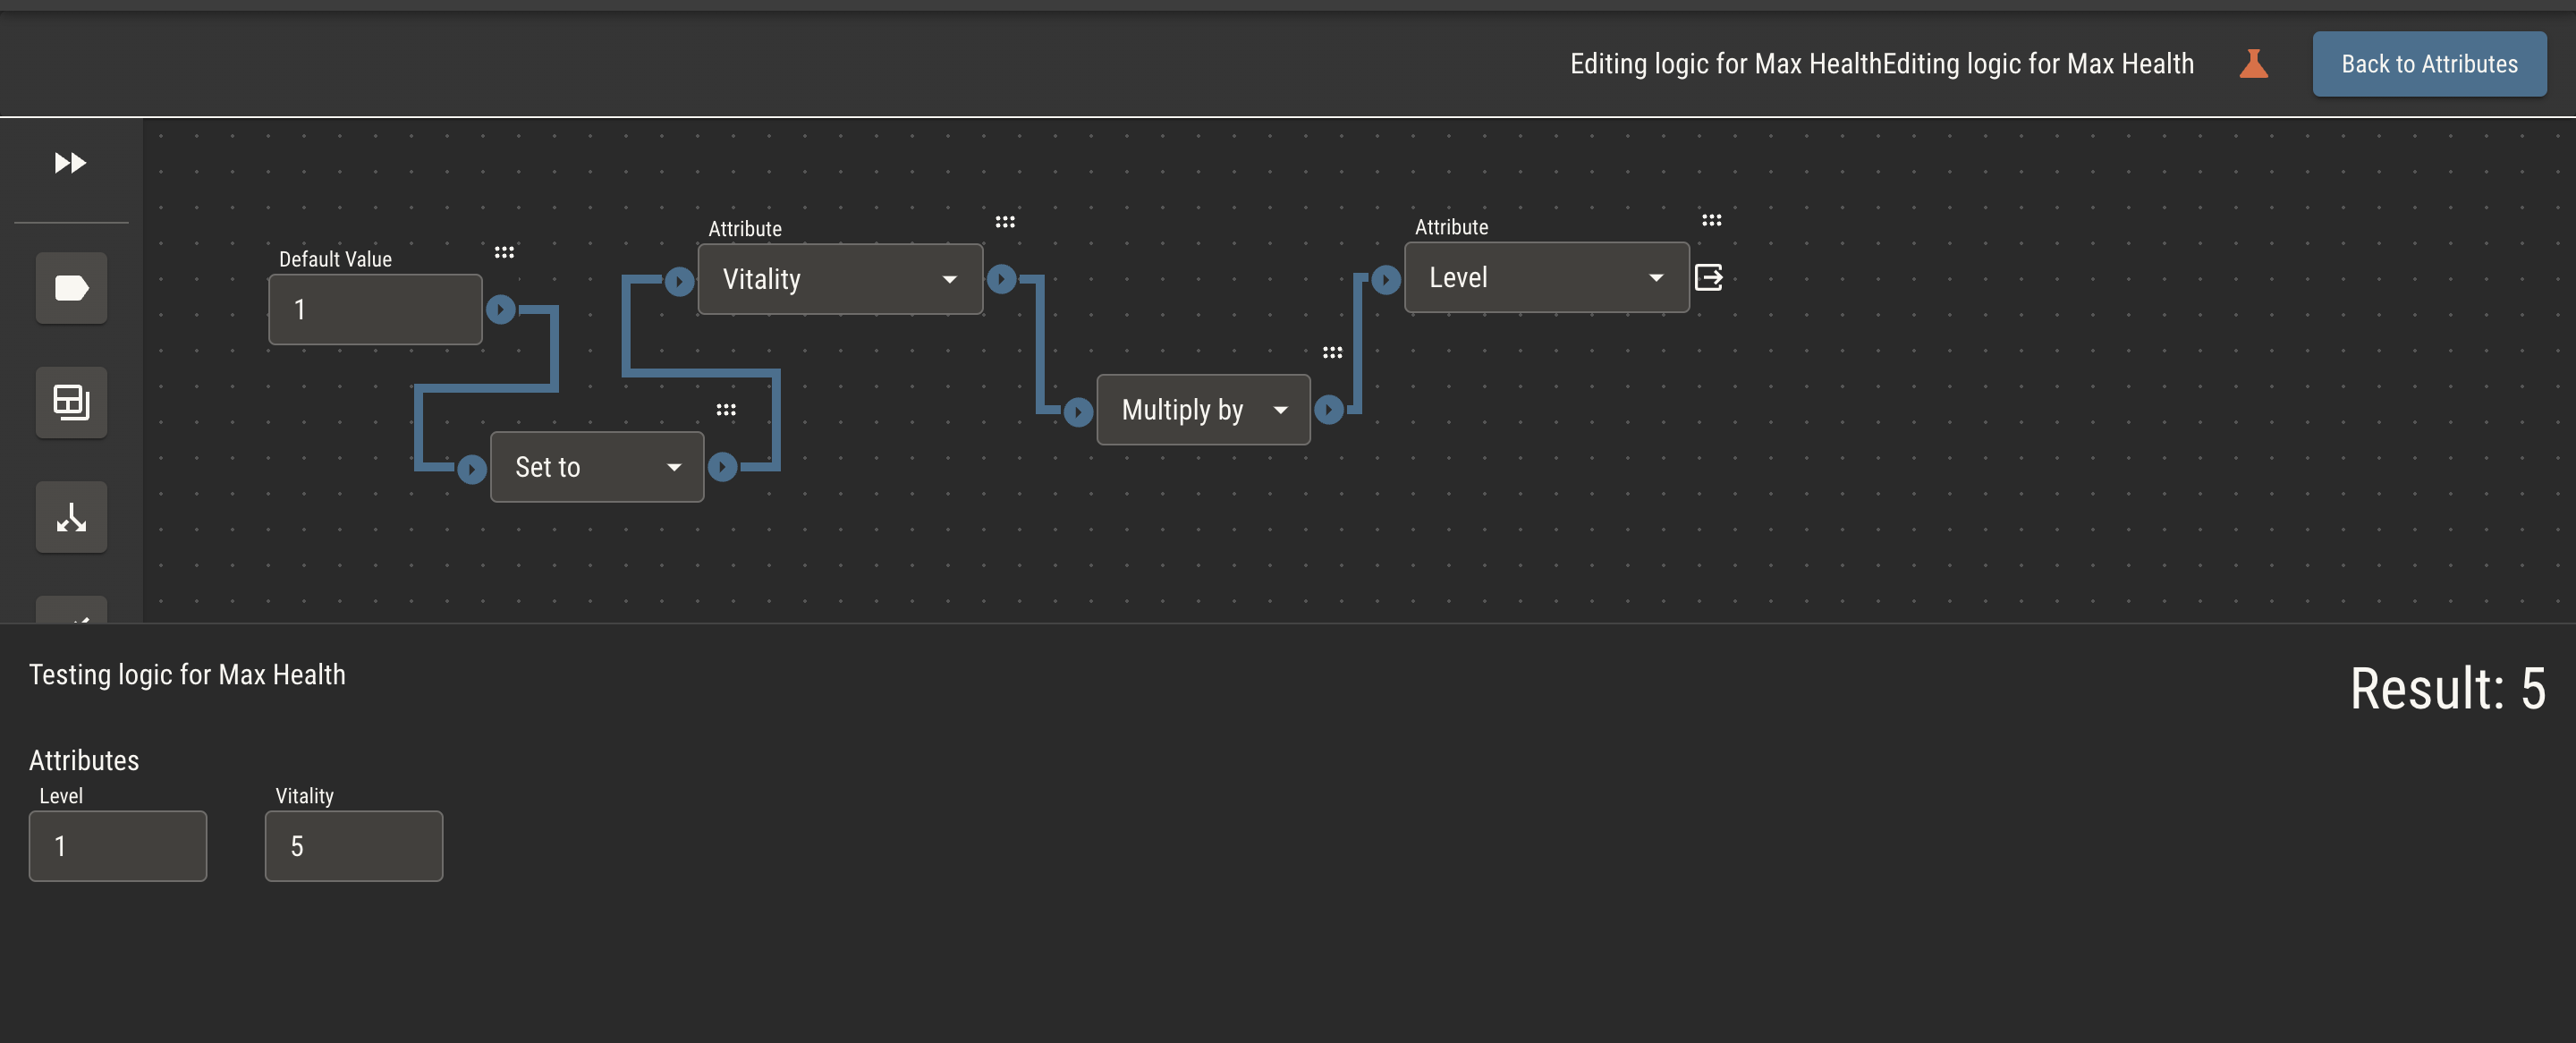Screen dimensions: 2576x1043
Task: Click the output port of the Vitality node
Action: click(x=1001, y=278)
